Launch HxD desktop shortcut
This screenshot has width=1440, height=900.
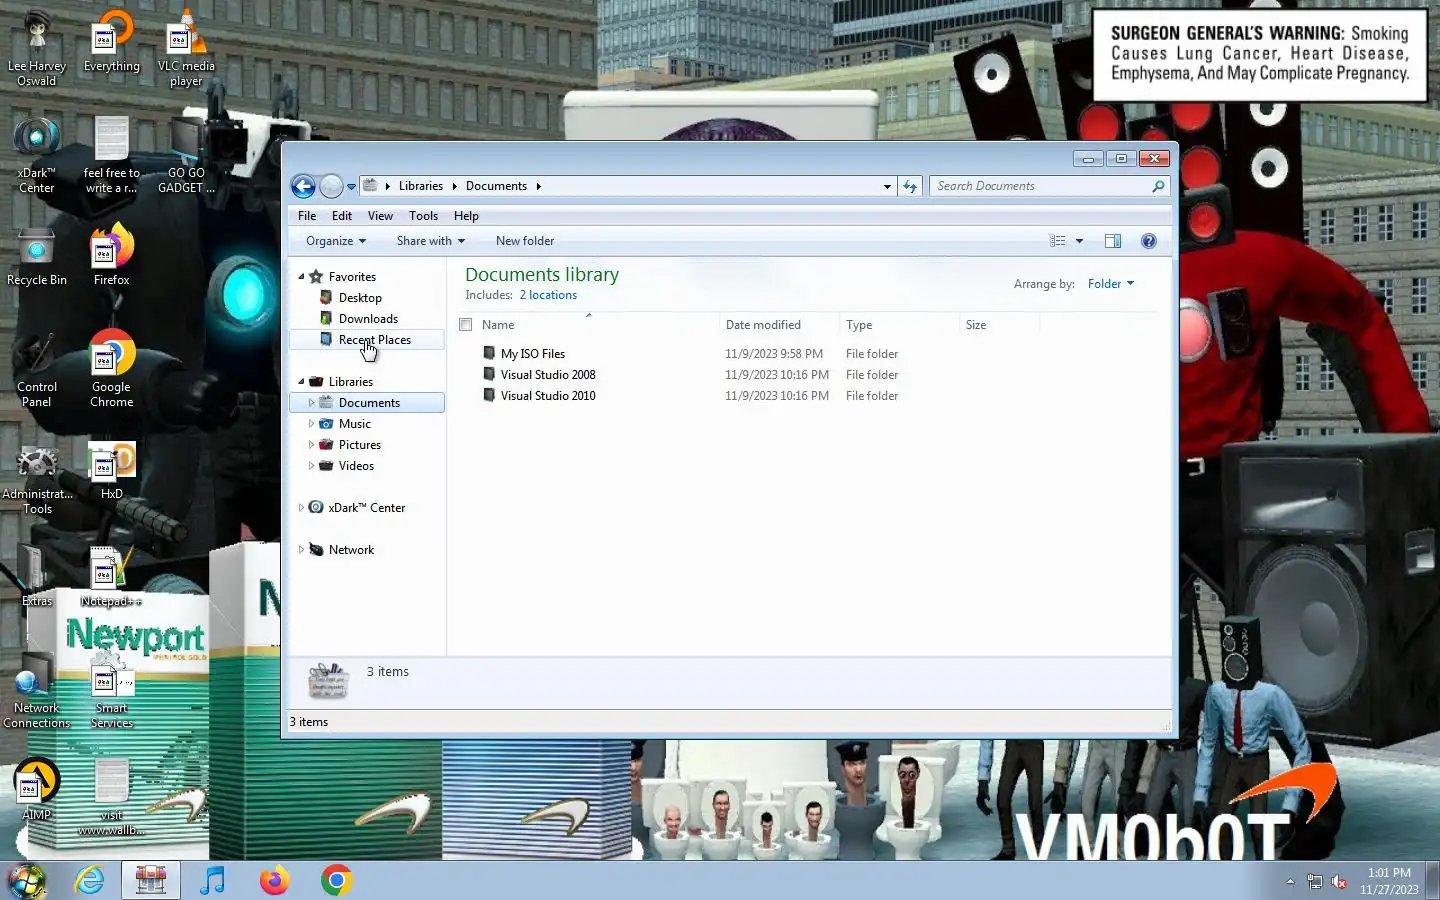tap(111, 470)
